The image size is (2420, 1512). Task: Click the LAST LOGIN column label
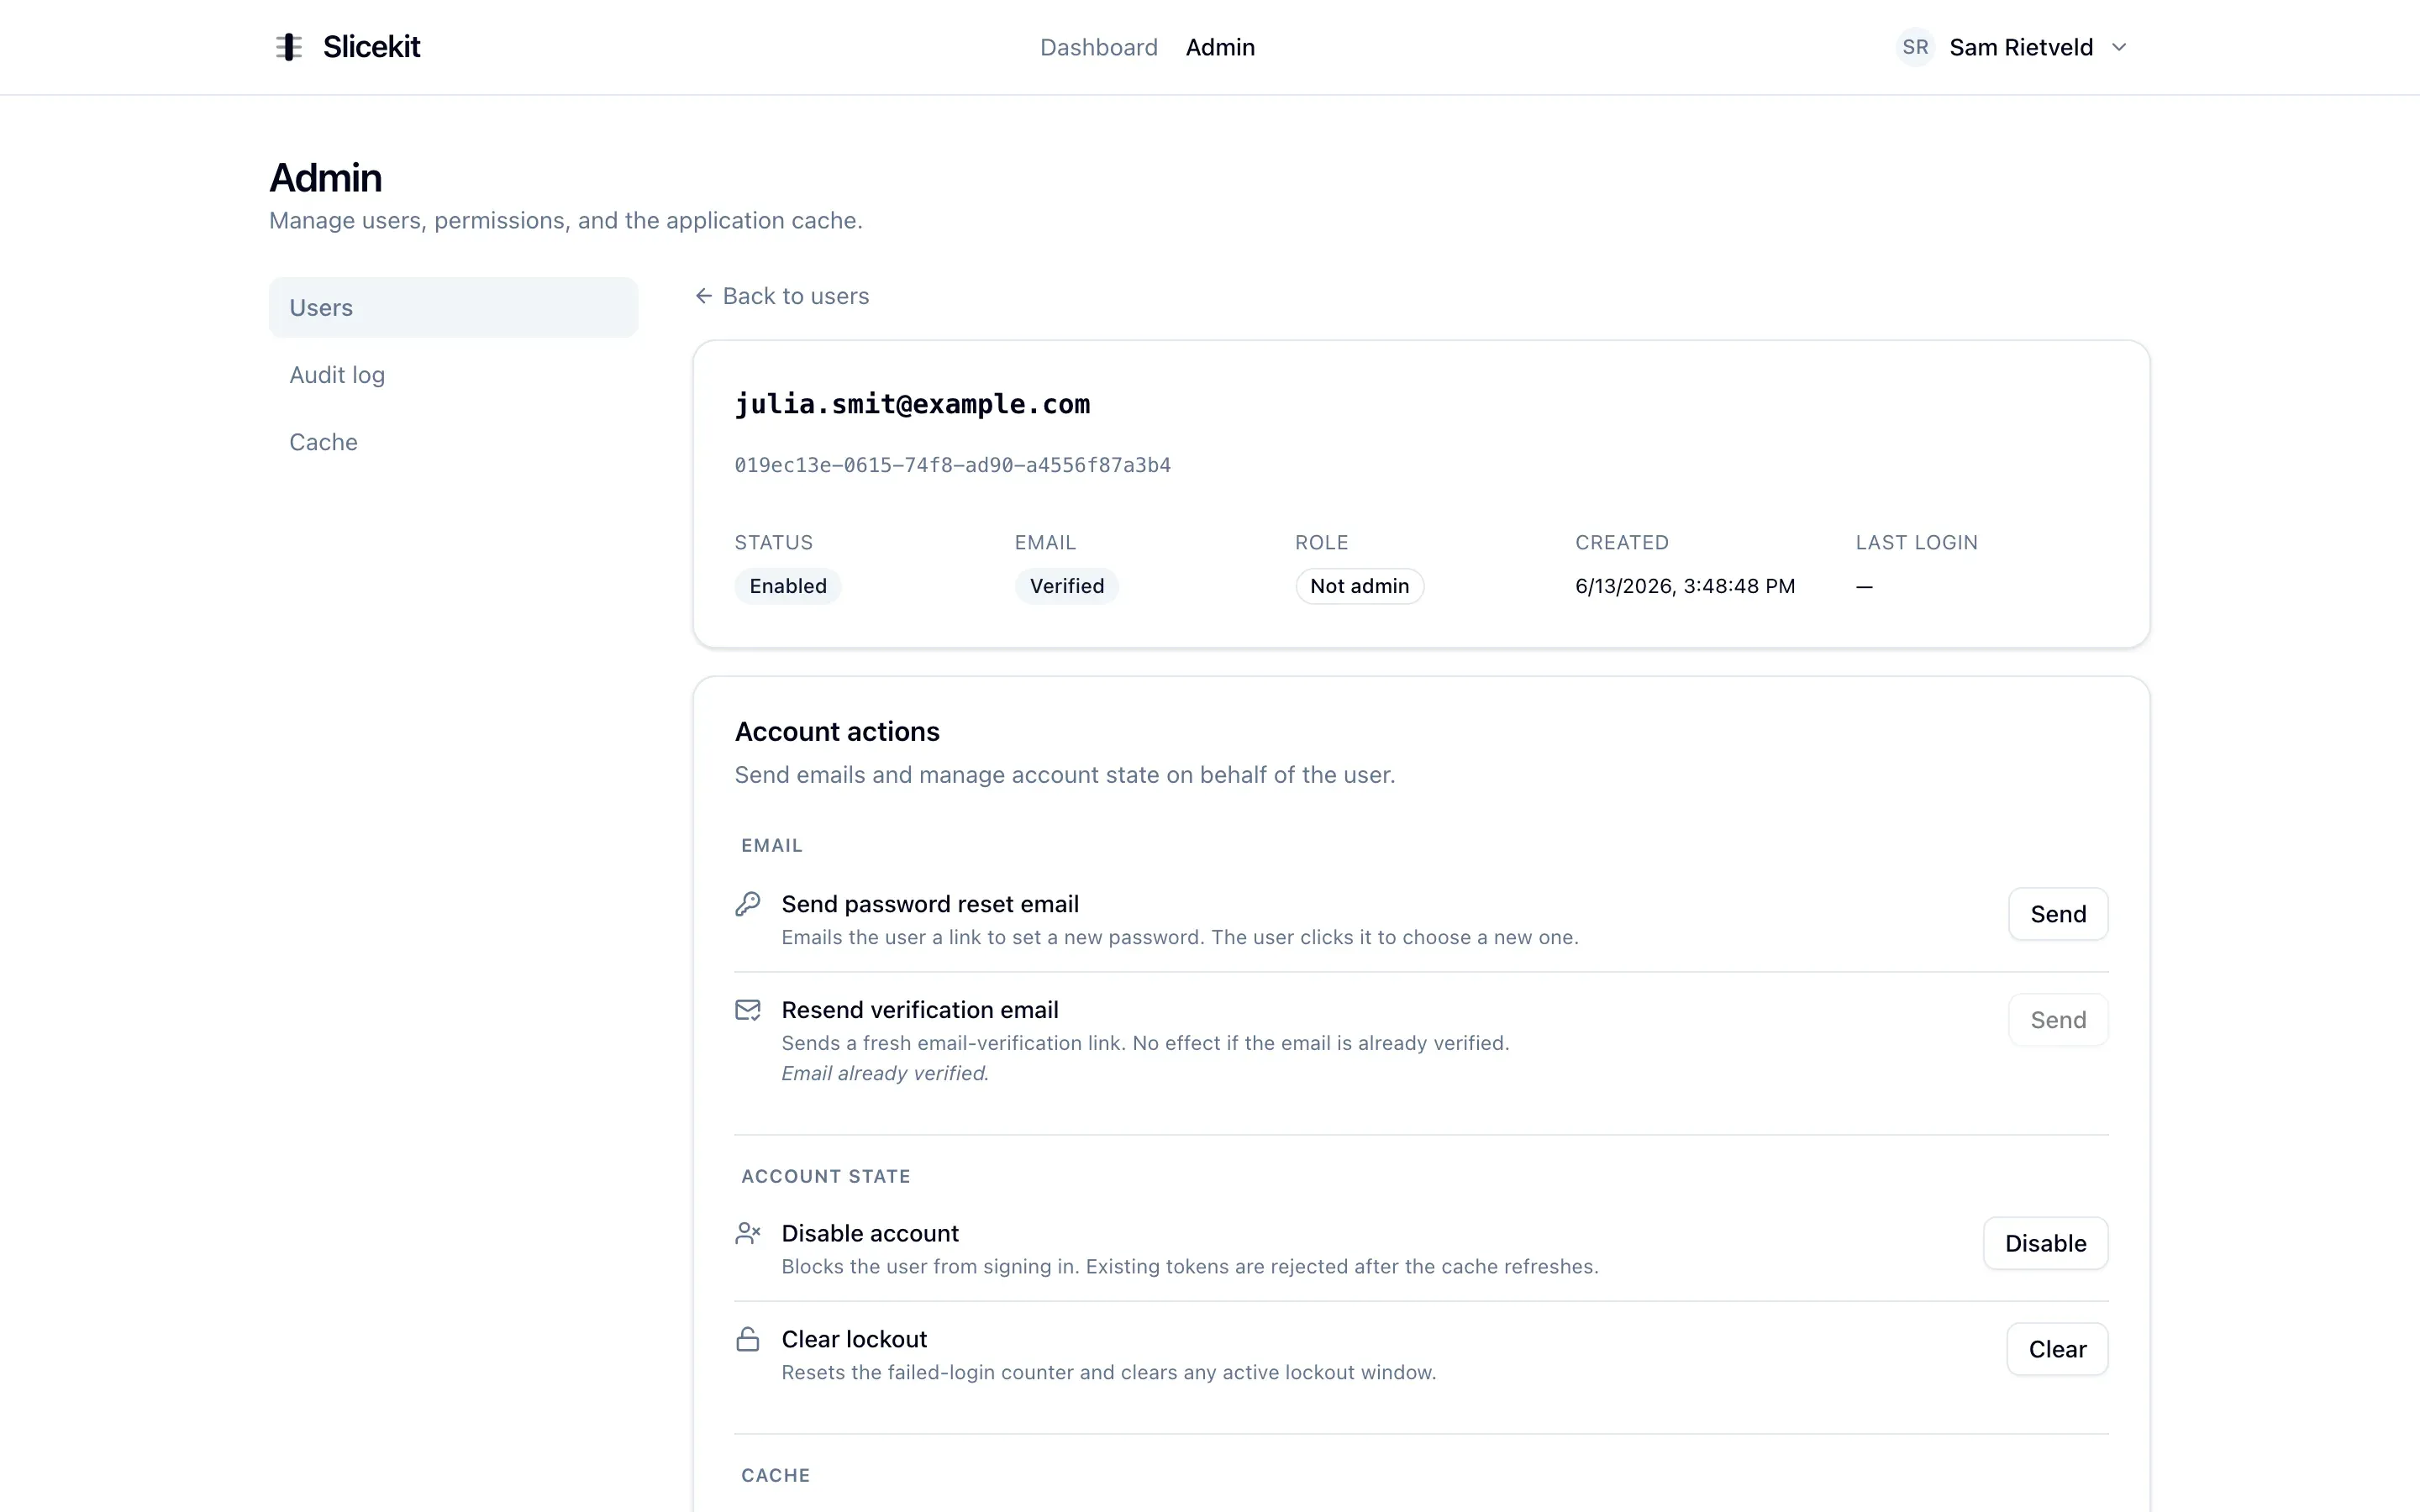[x=1917, y=542]
